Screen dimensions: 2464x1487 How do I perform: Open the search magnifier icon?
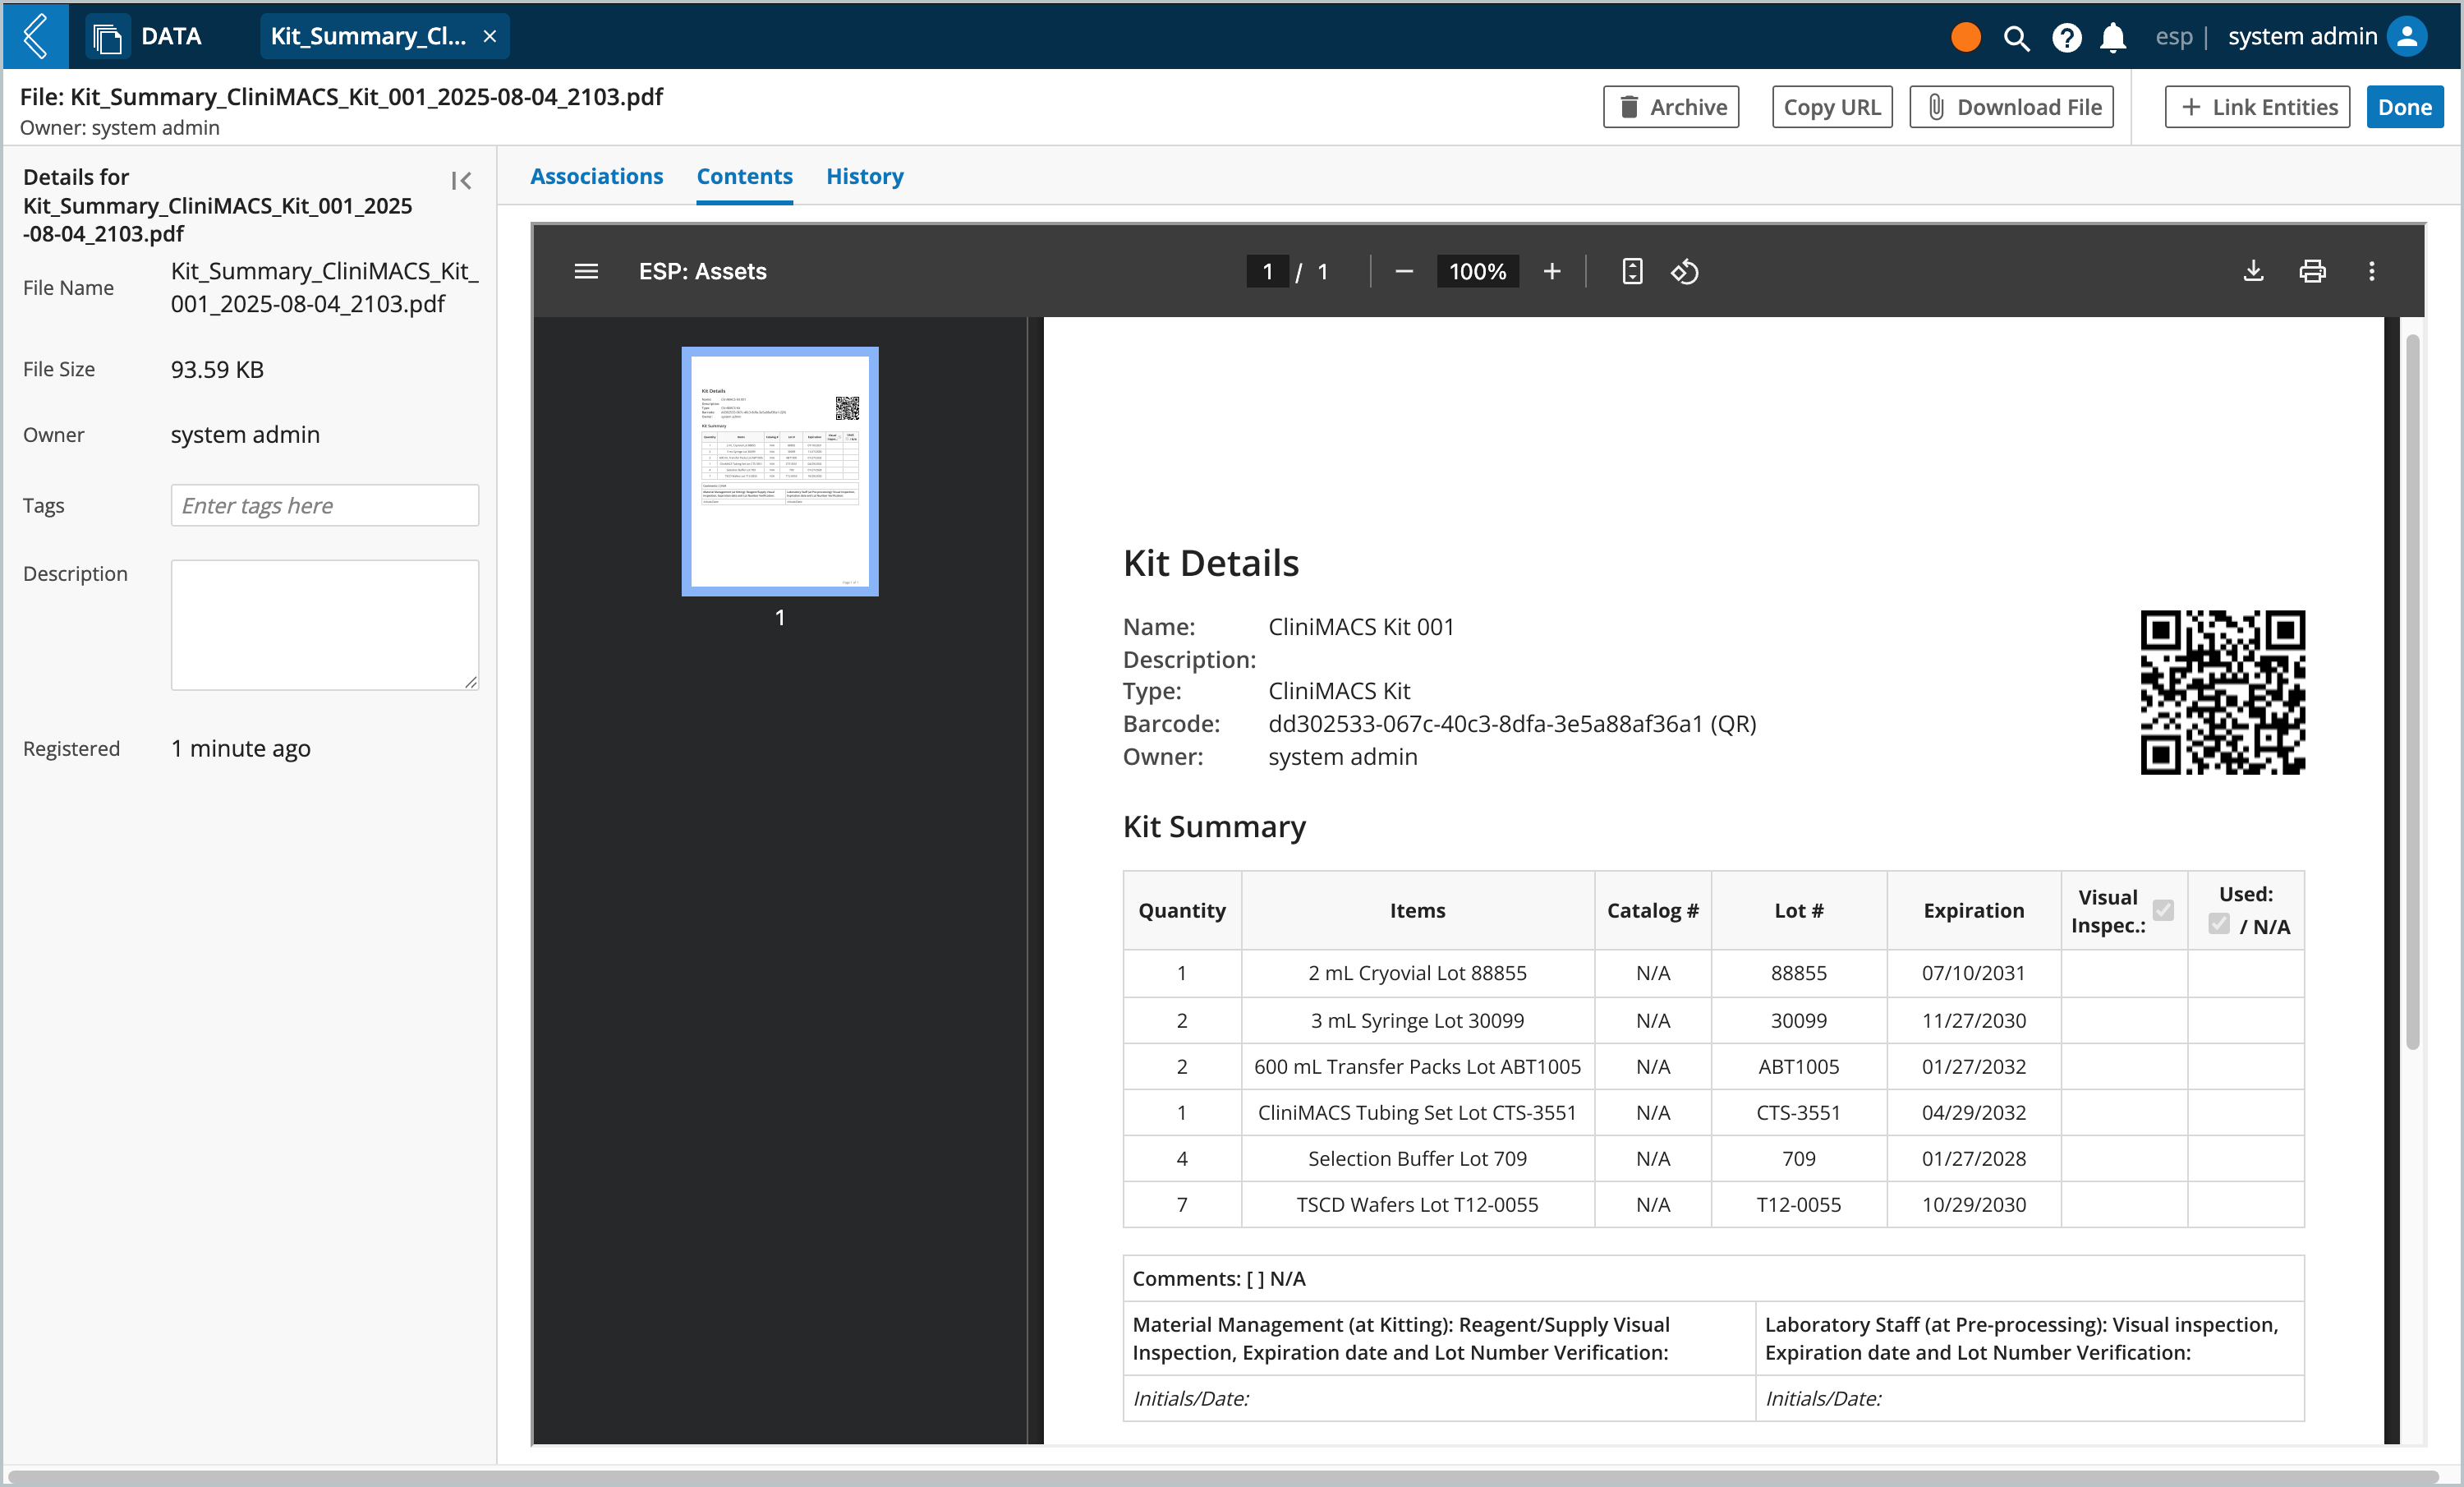pos(2016,38)
